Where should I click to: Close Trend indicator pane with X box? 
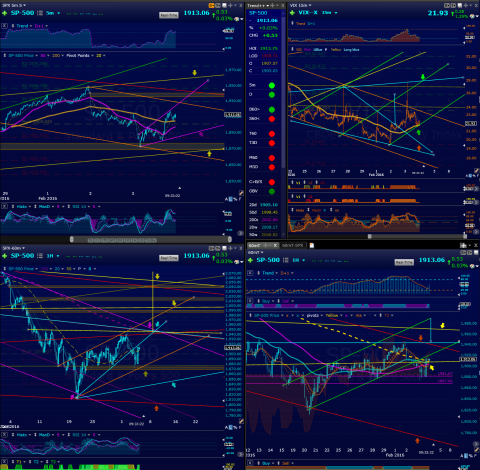5,26
